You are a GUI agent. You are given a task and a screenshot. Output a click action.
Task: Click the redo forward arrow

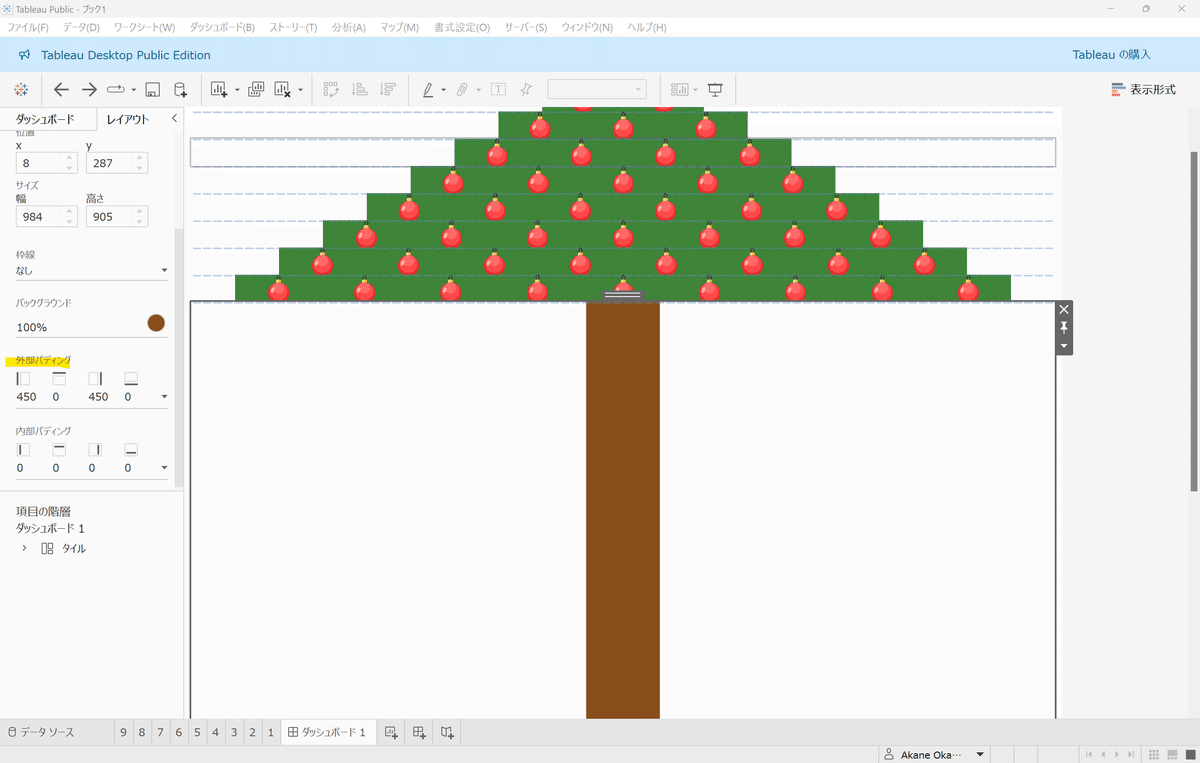[x=89, y=90]
